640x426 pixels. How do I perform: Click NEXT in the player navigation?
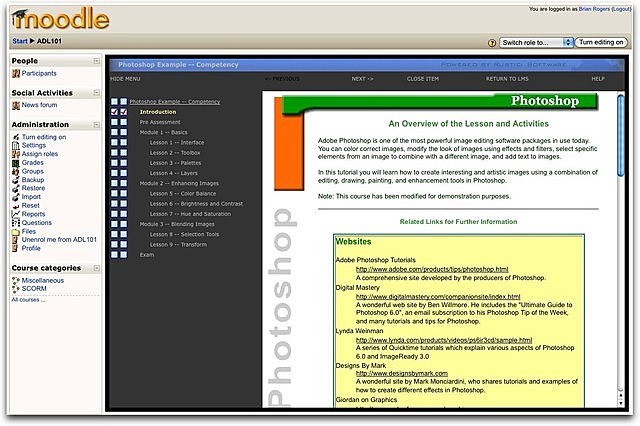tap(362, 79)
